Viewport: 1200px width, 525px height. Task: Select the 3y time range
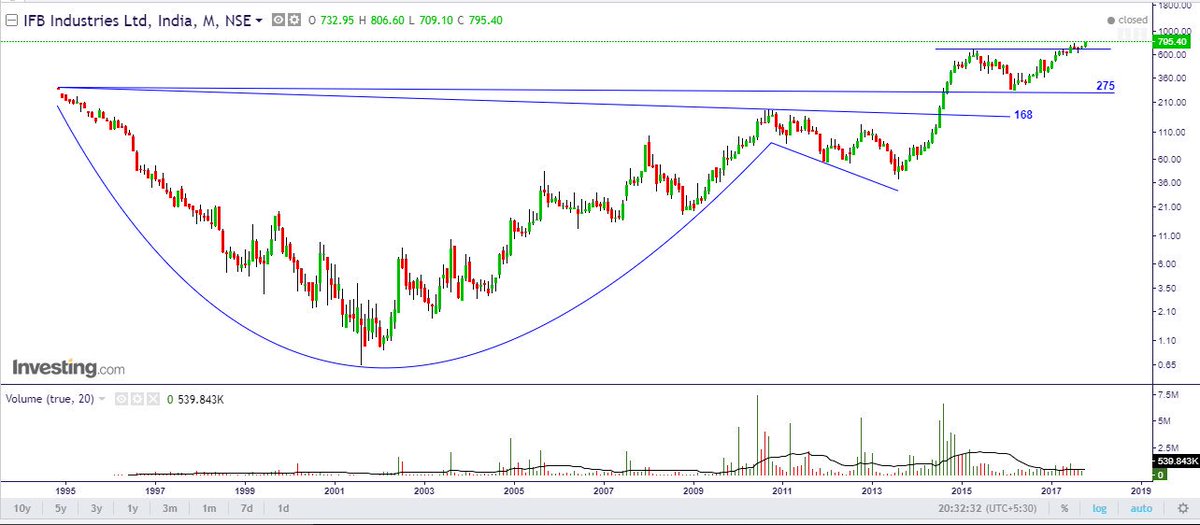tap(96, 508)
